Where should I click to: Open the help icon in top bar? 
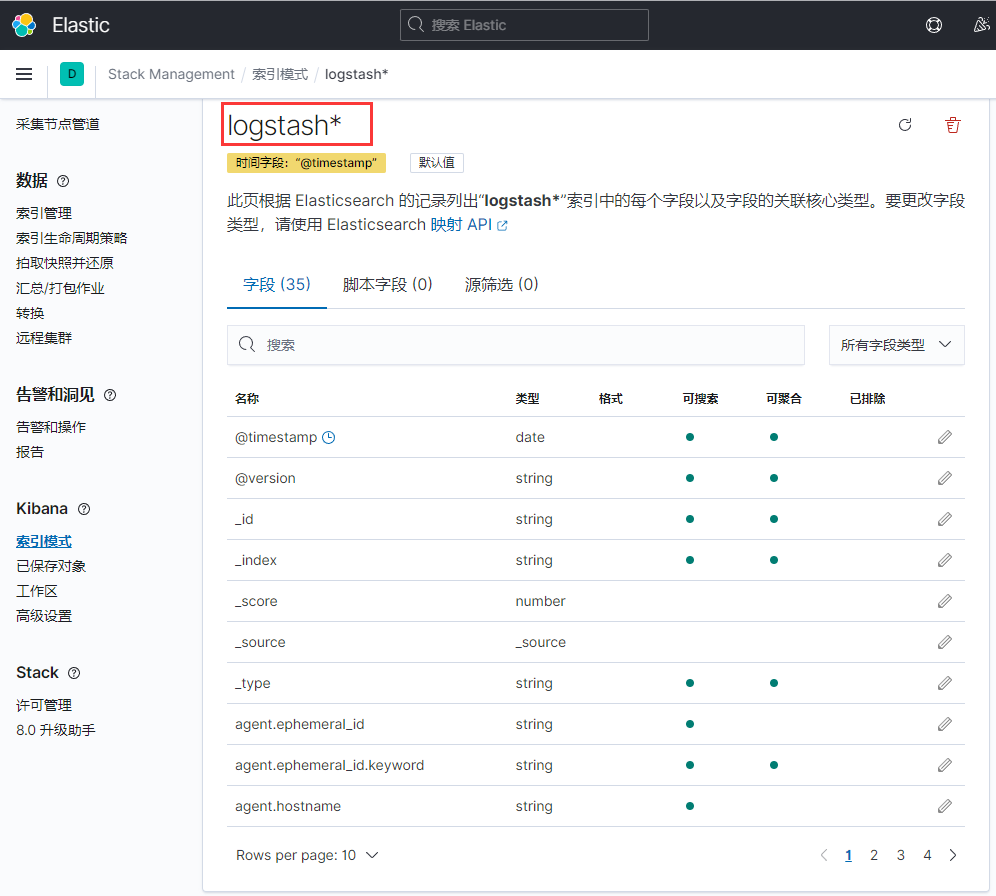933,24
